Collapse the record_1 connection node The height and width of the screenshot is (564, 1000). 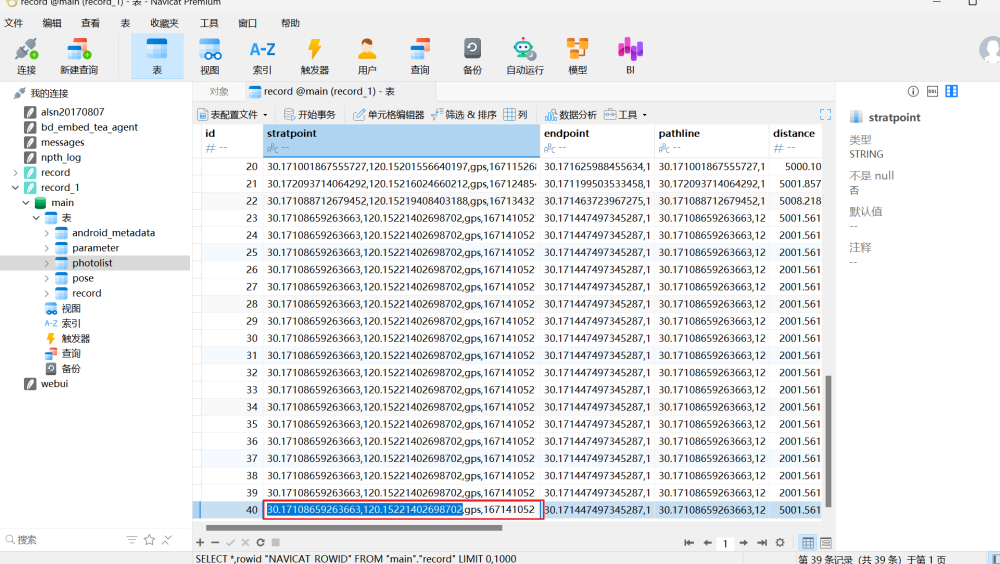(x=15, y=188)
